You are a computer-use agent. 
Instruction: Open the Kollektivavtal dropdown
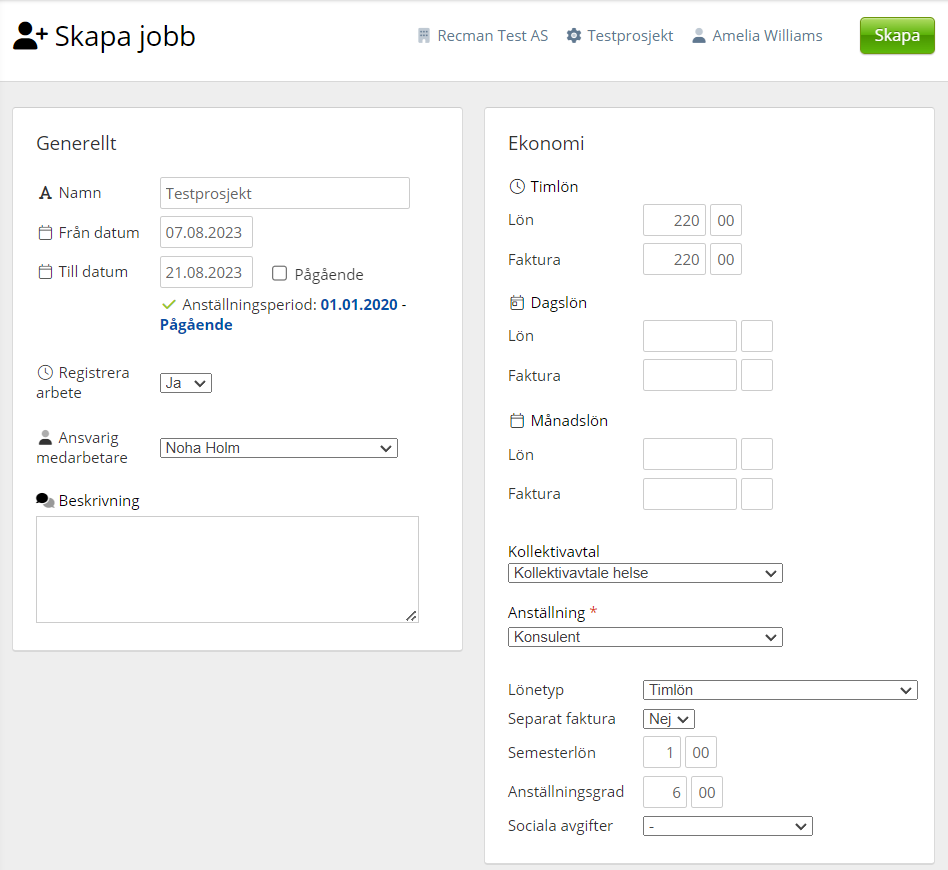coord(645,573)
